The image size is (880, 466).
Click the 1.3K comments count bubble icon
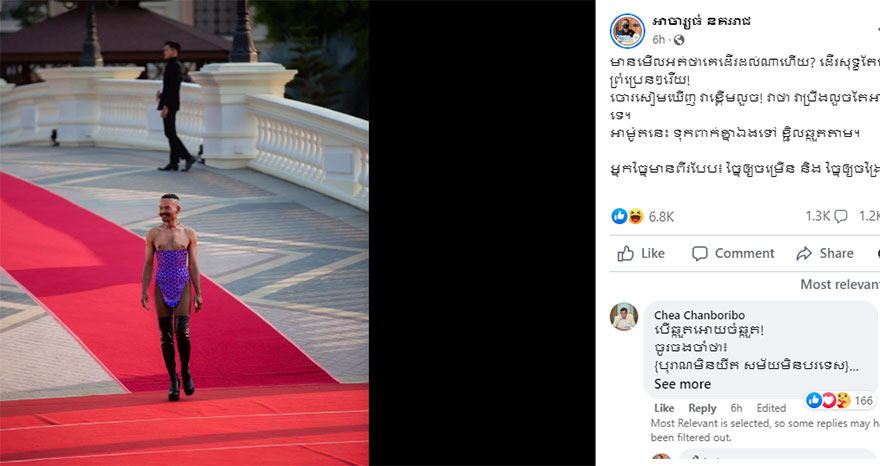tap(841, 216)
